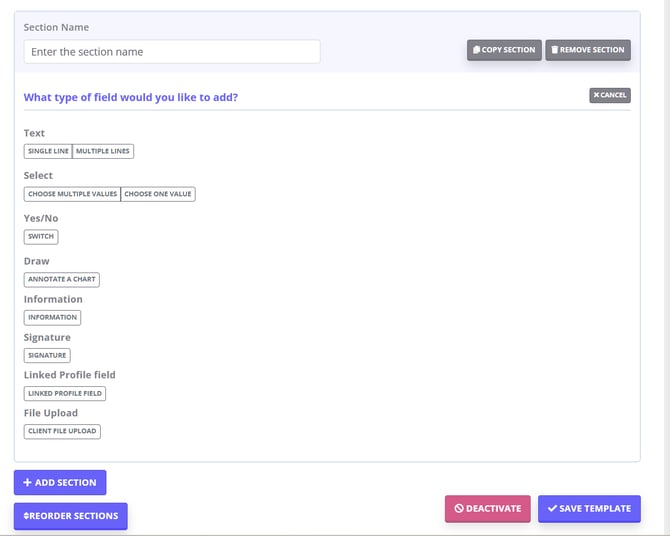Click the plus icon on Add Section
670x536 pixels.
[27, 483]
